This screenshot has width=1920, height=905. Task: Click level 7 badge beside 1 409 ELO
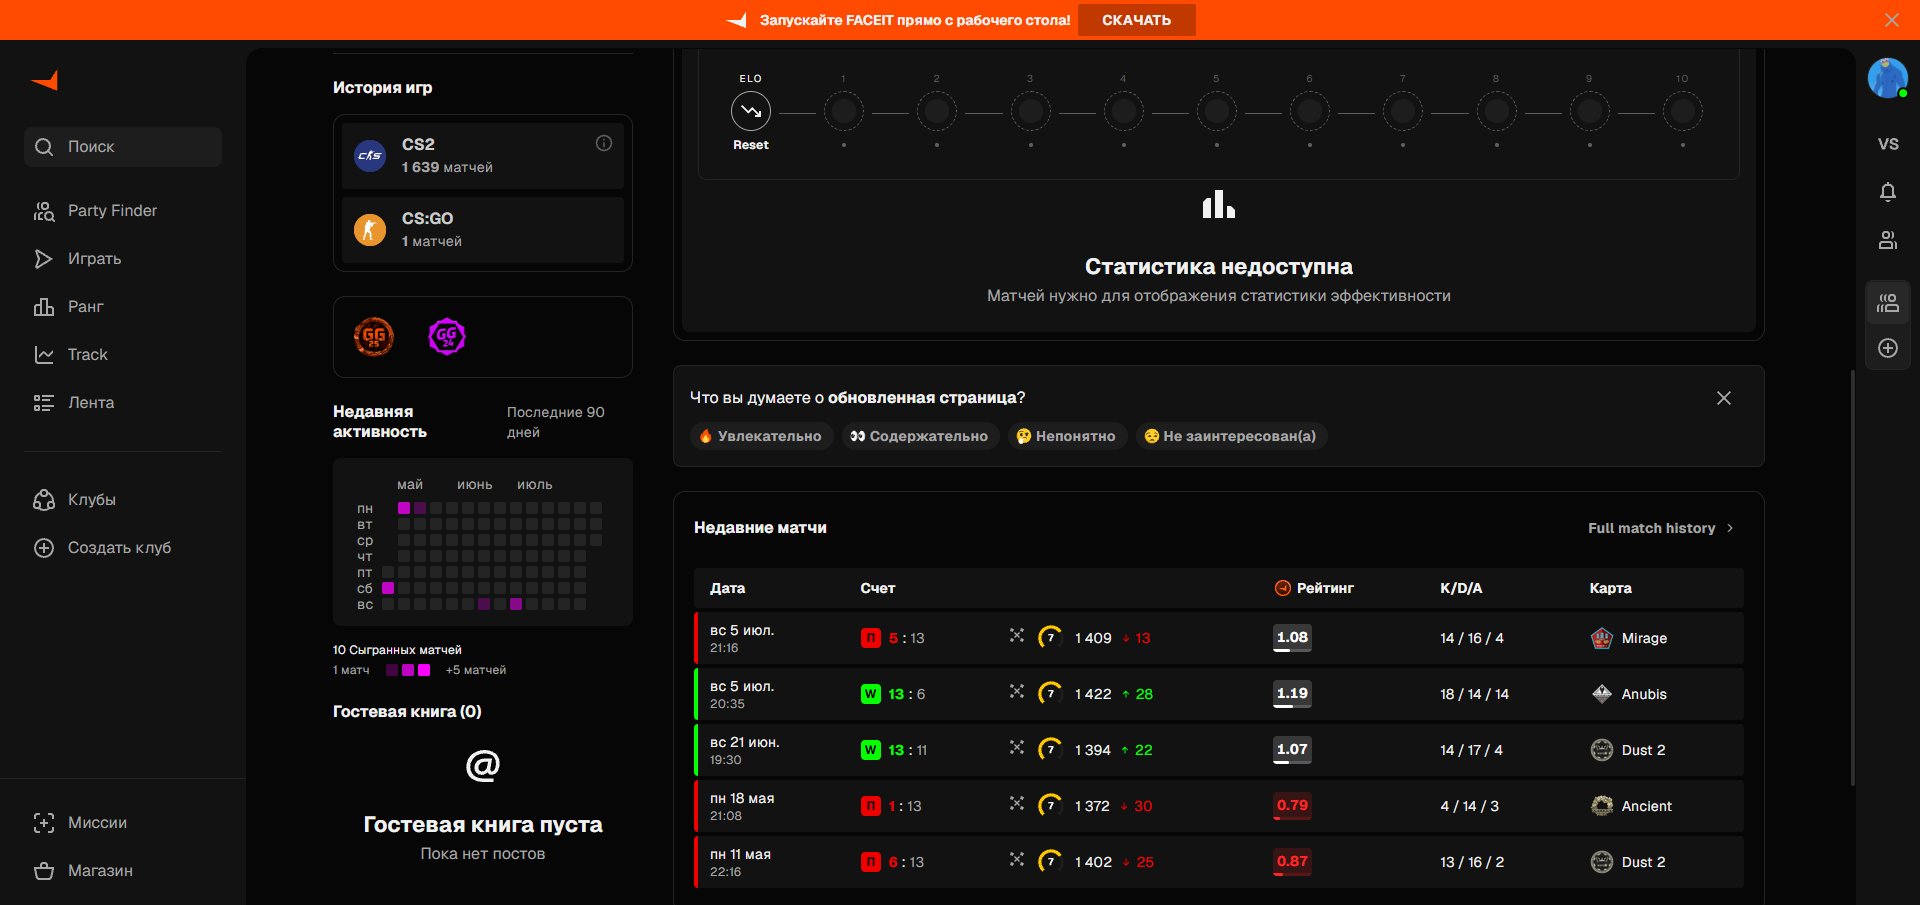click(x=1050, y=637)
